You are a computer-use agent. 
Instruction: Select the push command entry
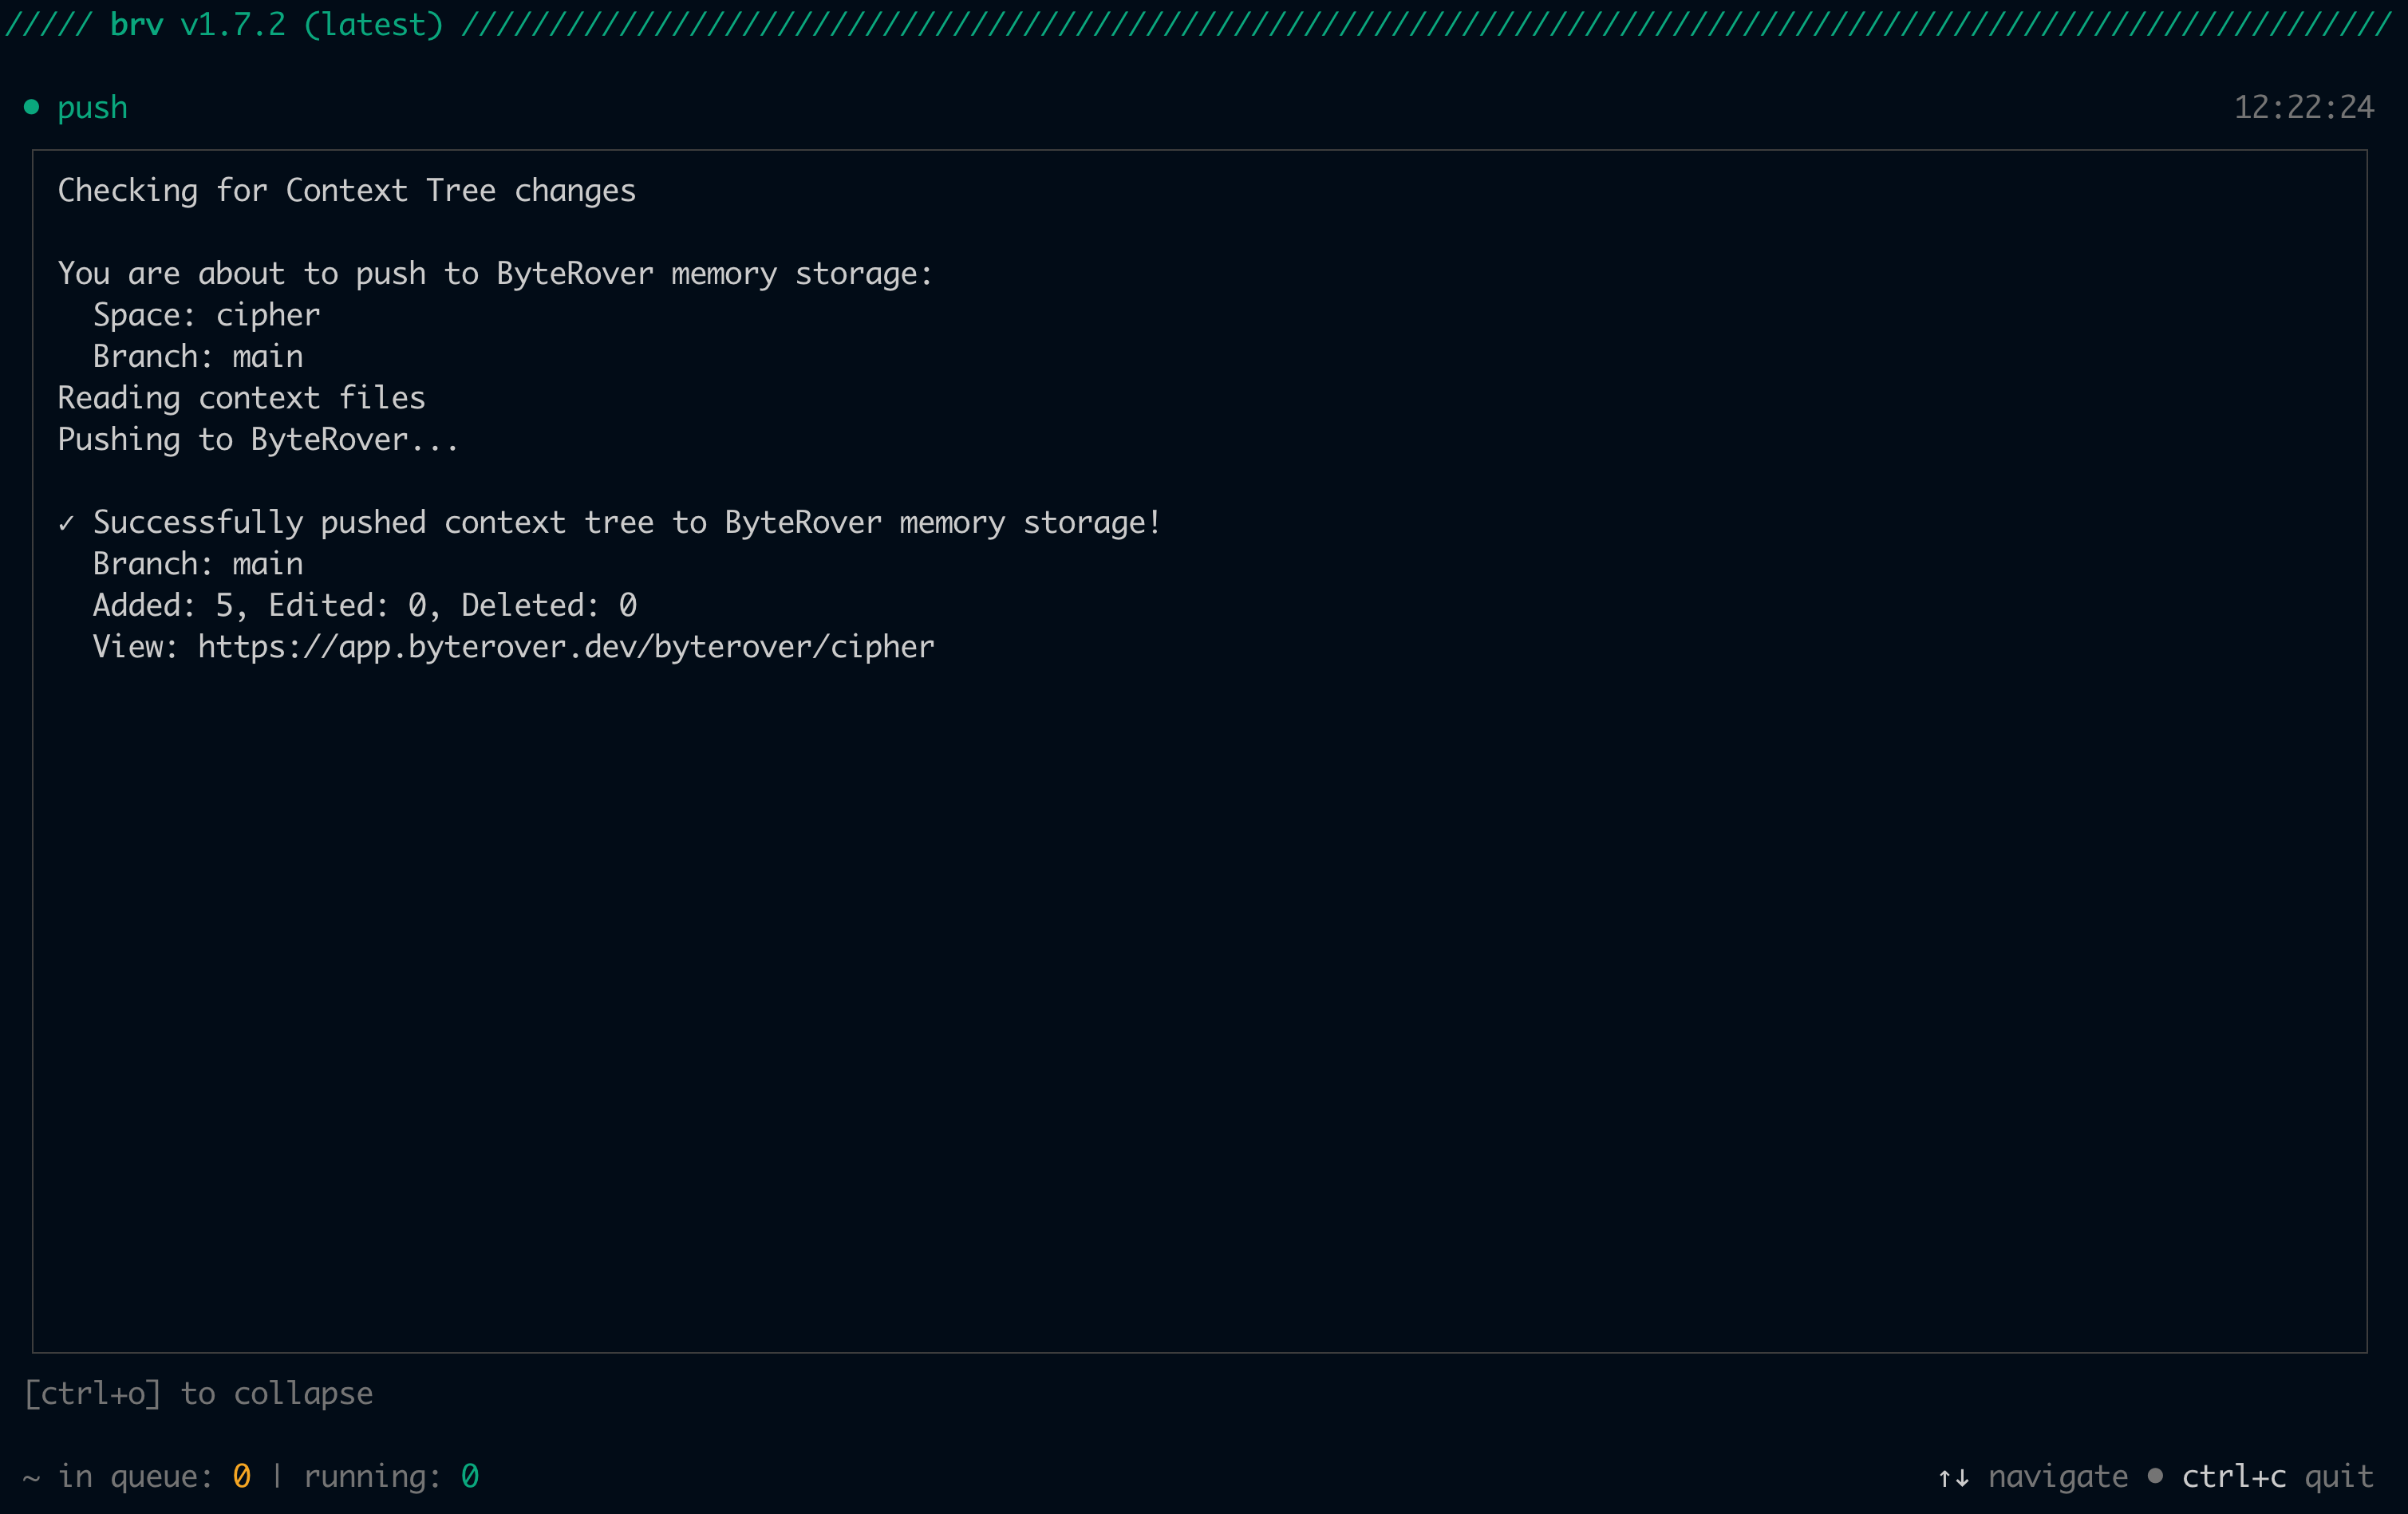pos(92,107)
